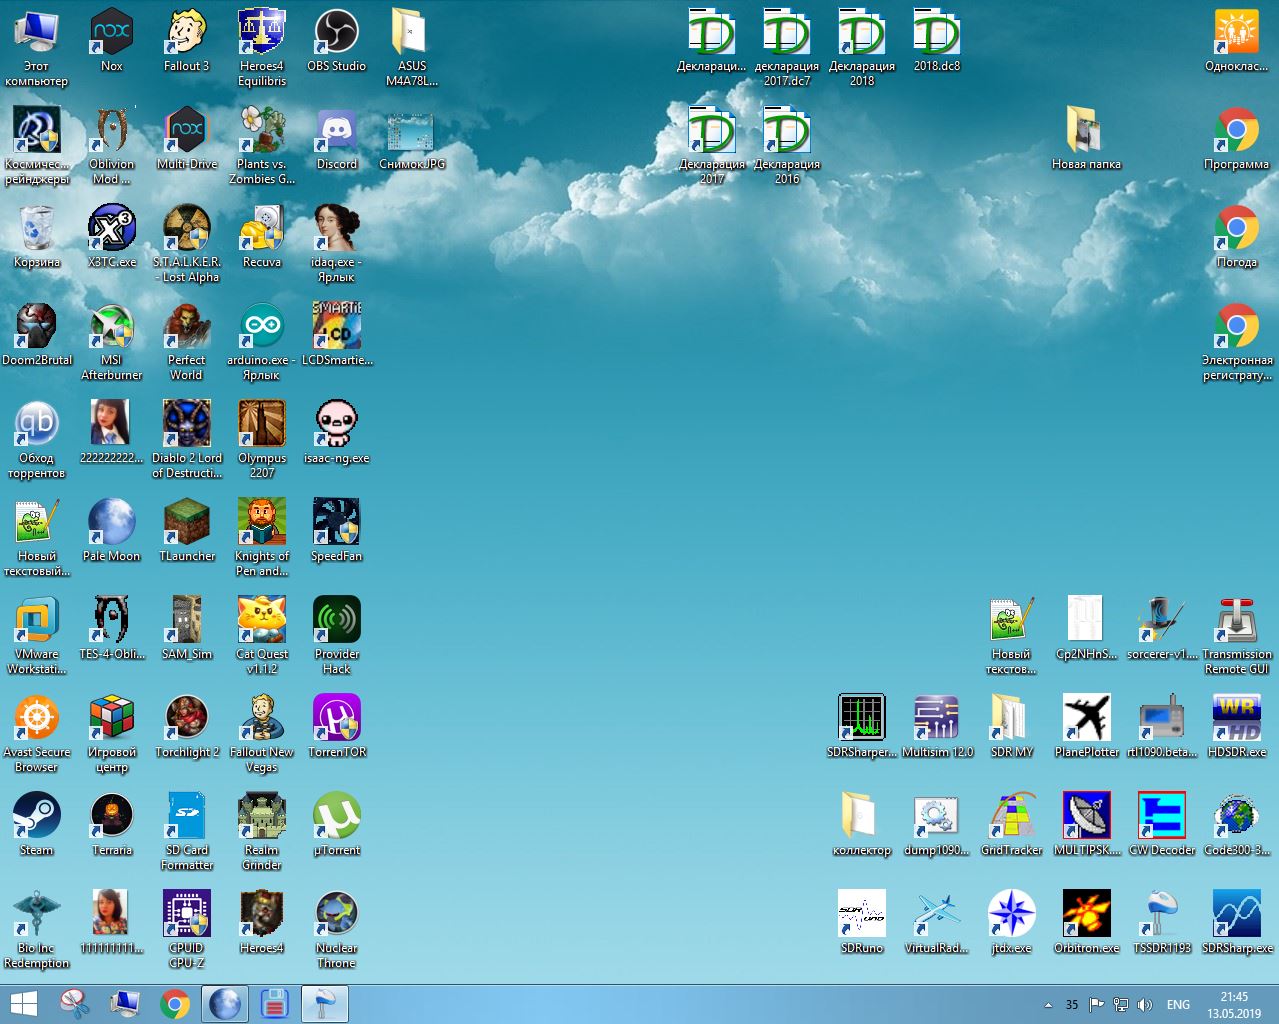Open the floppy-disk taskbar icon
This screenshot has height=1024, width=1279.
(x=275, y=1004)
